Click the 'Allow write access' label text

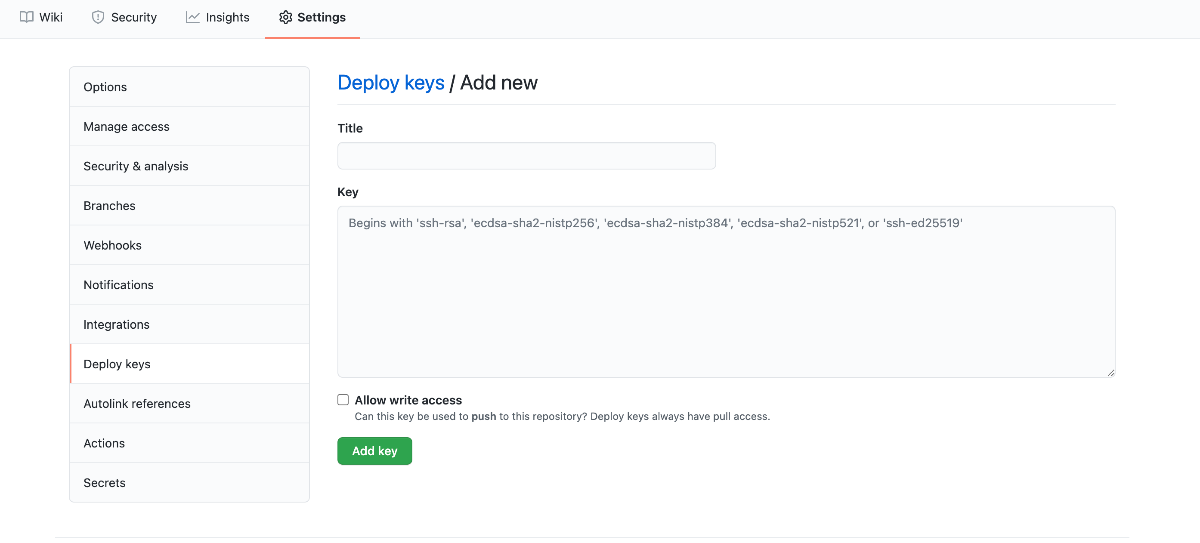pyautogui.click(x=408, y=400)
